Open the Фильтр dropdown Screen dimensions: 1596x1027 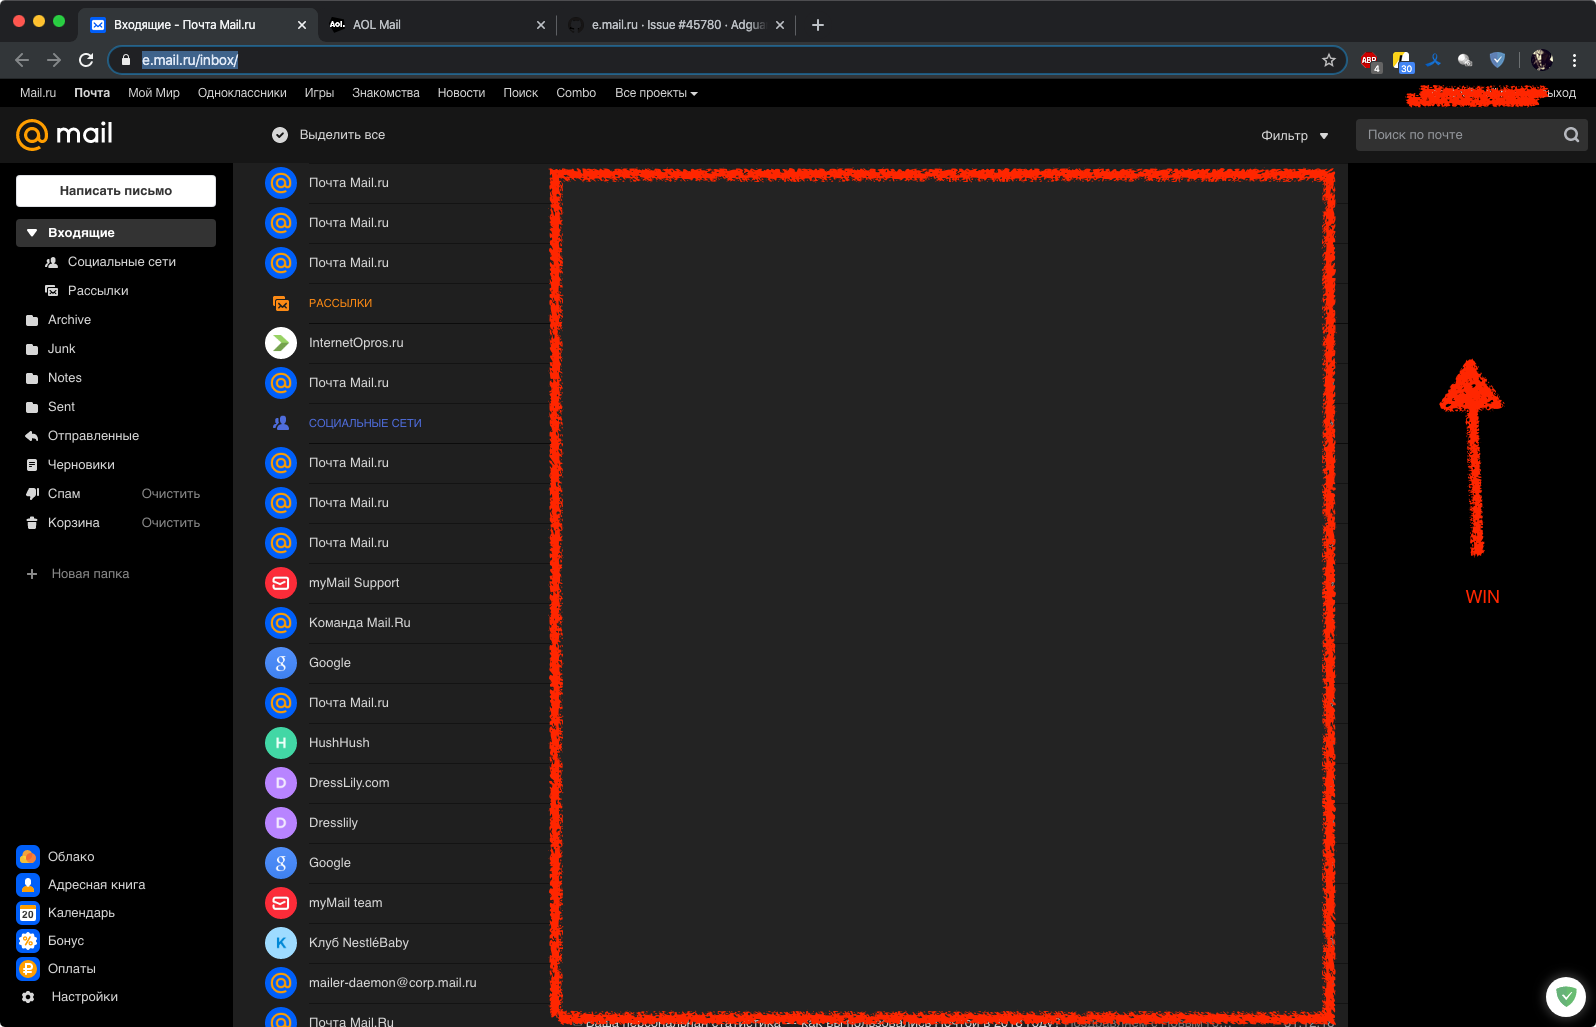coord(1295,136)
